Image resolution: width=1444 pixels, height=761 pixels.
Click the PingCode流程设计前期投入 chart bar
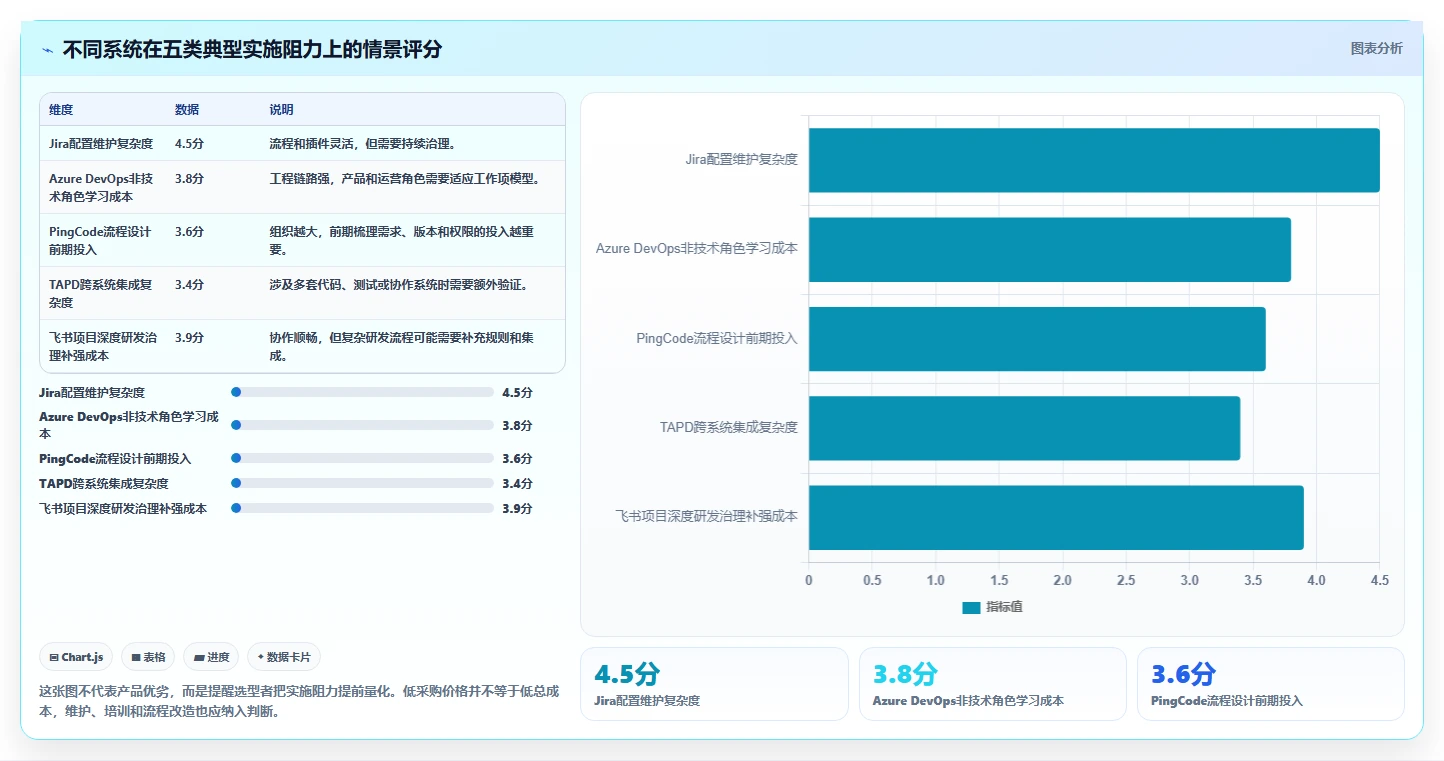[1037, 339]
